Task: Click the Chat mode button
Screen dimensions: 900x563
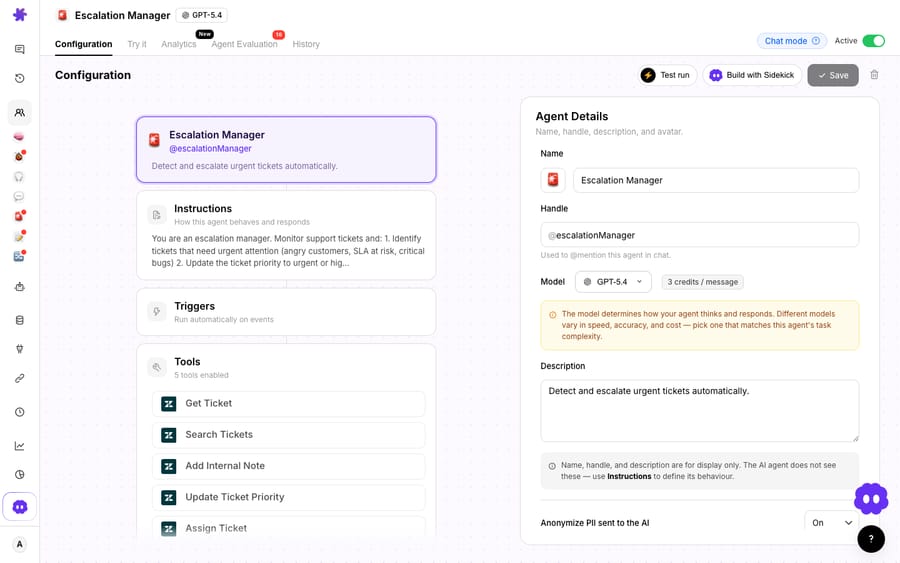Action: click(792, 41)
